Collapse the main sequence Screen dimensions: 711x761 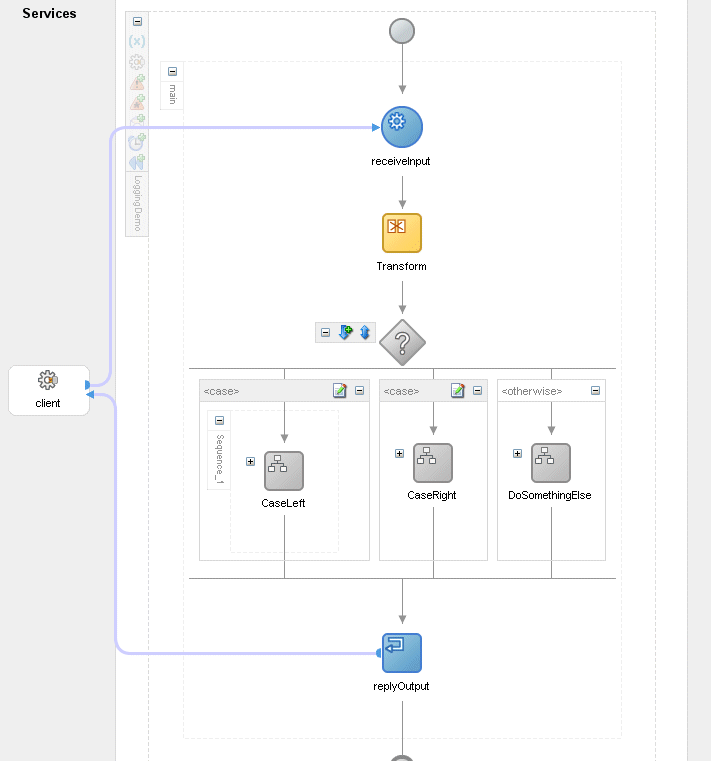172,72
